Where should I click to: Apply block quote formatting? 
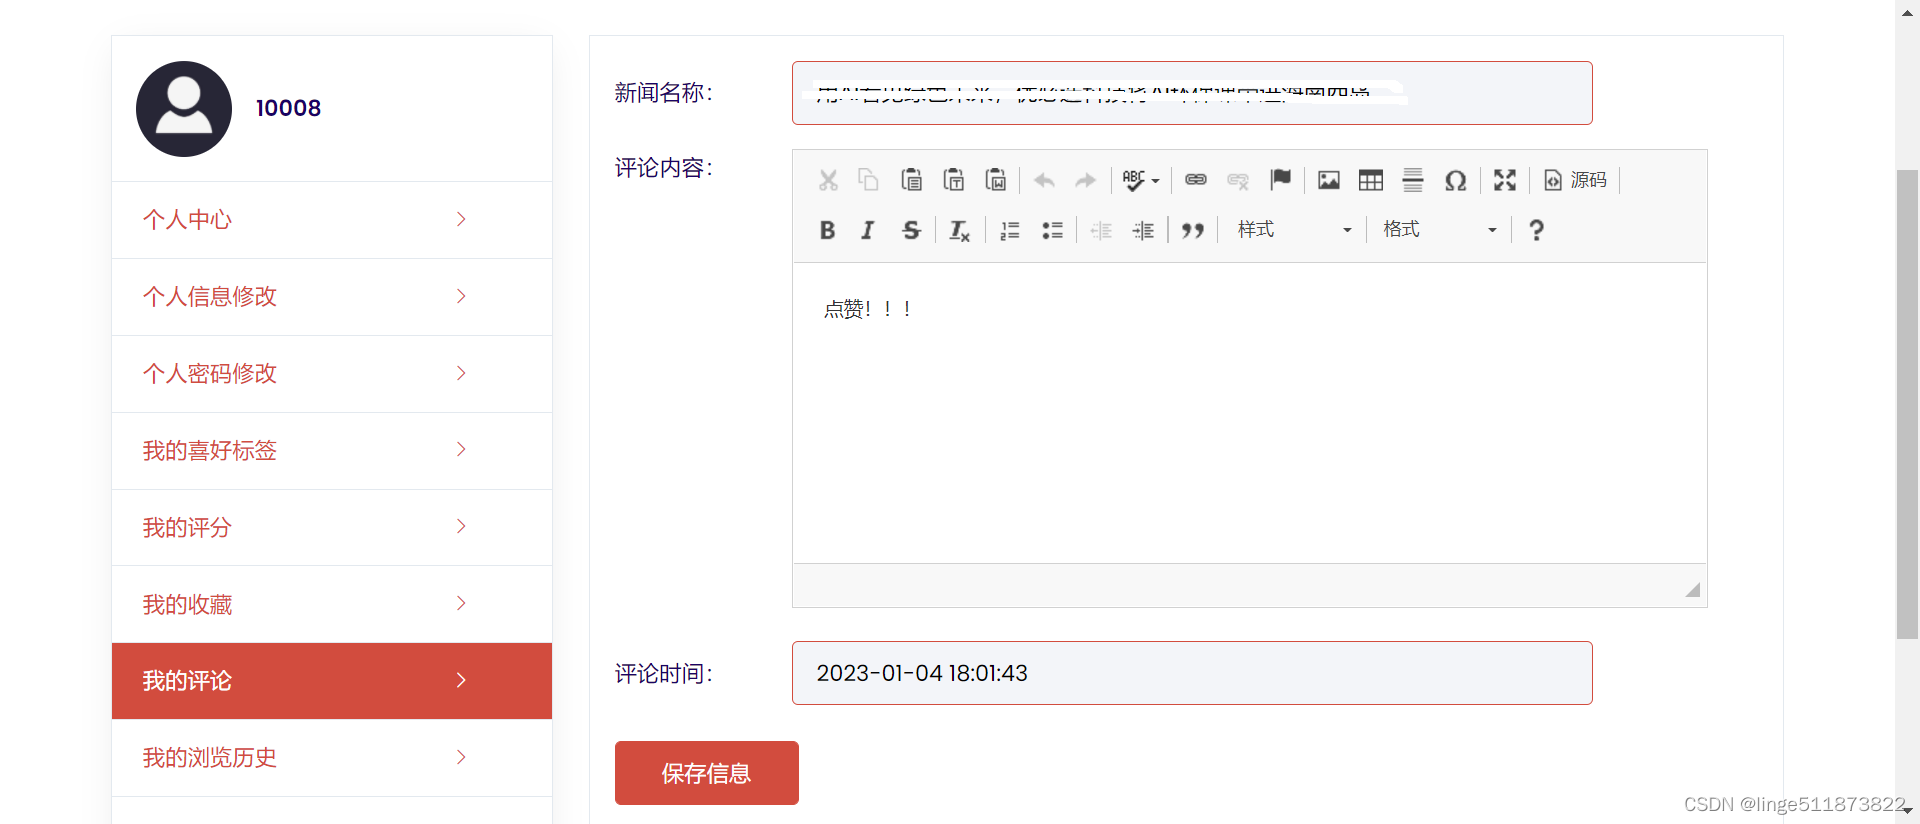(x=1192, y=230)
